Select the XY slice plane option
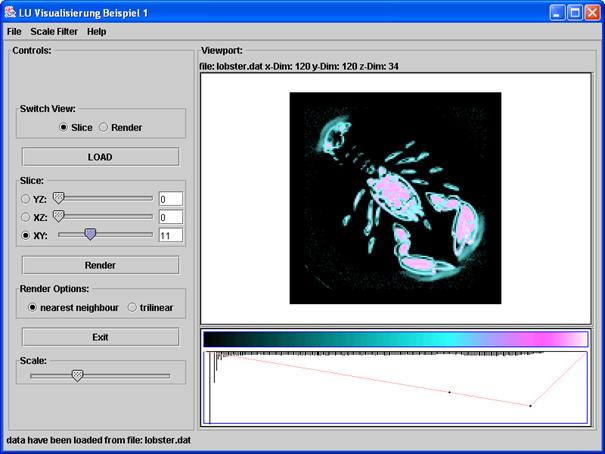 (26, 235)
